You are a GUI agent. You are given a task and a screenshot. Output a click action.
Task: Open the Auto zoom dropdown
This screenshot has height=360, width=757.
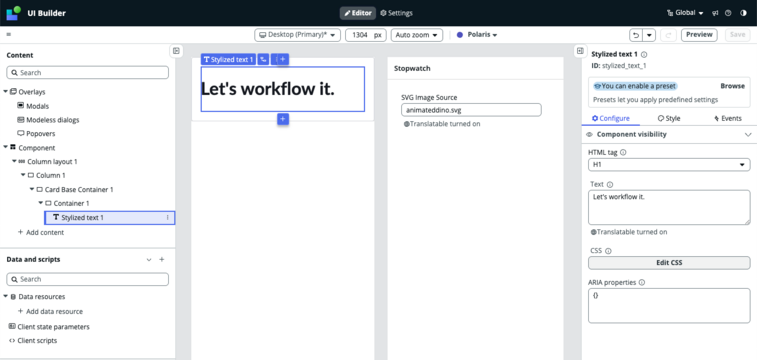[x=417, y=35]
